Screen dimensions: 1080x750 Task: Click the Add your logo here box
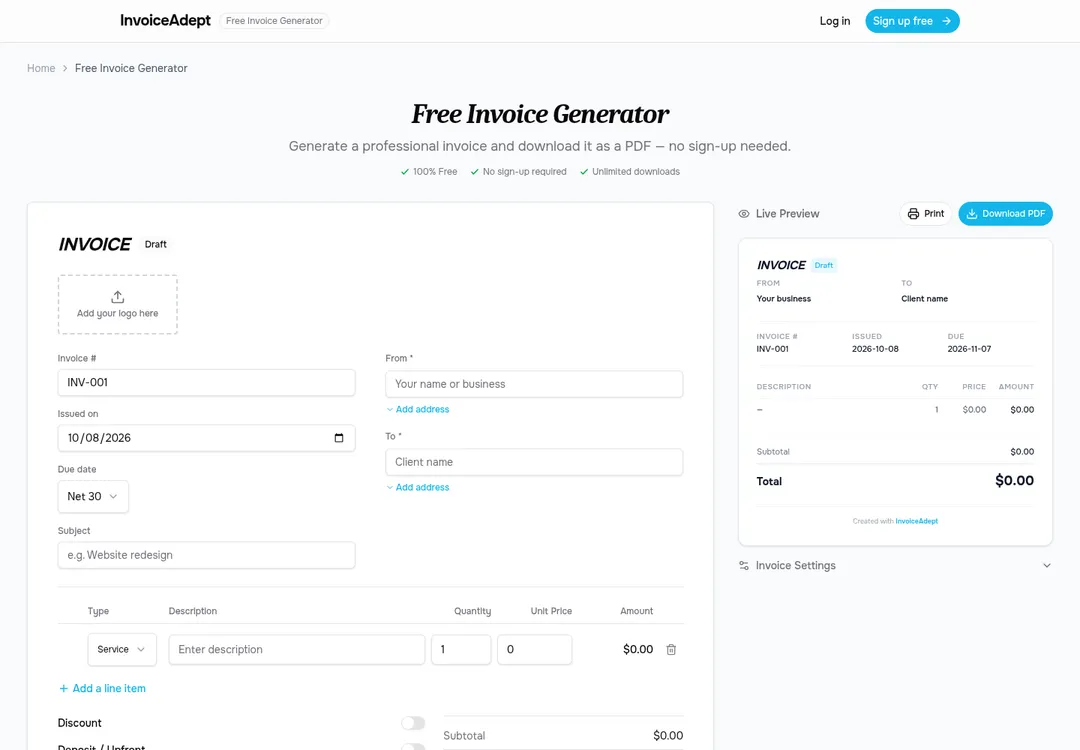[x=118, y=304]
